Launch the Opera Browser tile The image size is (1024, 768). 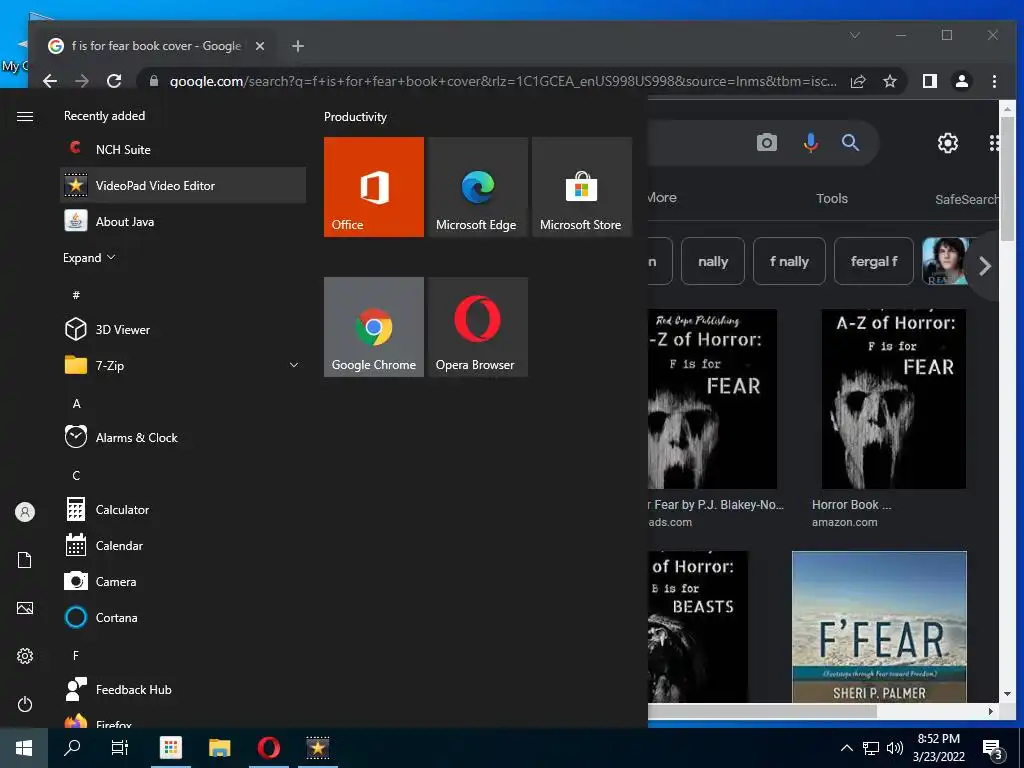[x=477, y=327]
